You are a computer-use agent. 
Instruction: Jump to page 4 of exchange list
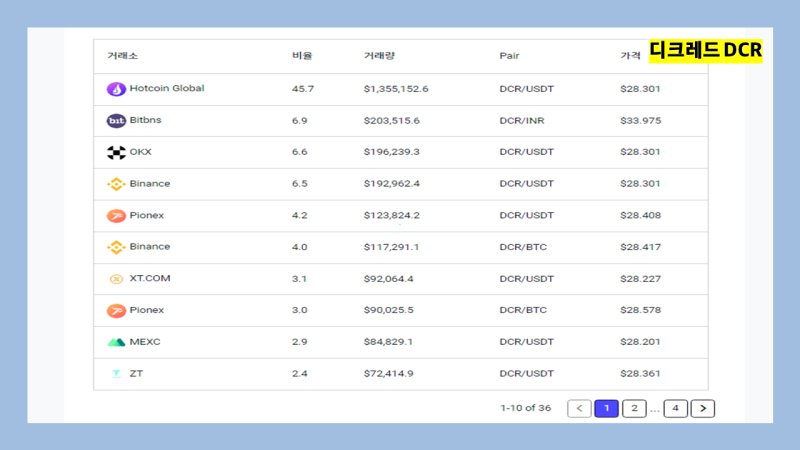676,408
